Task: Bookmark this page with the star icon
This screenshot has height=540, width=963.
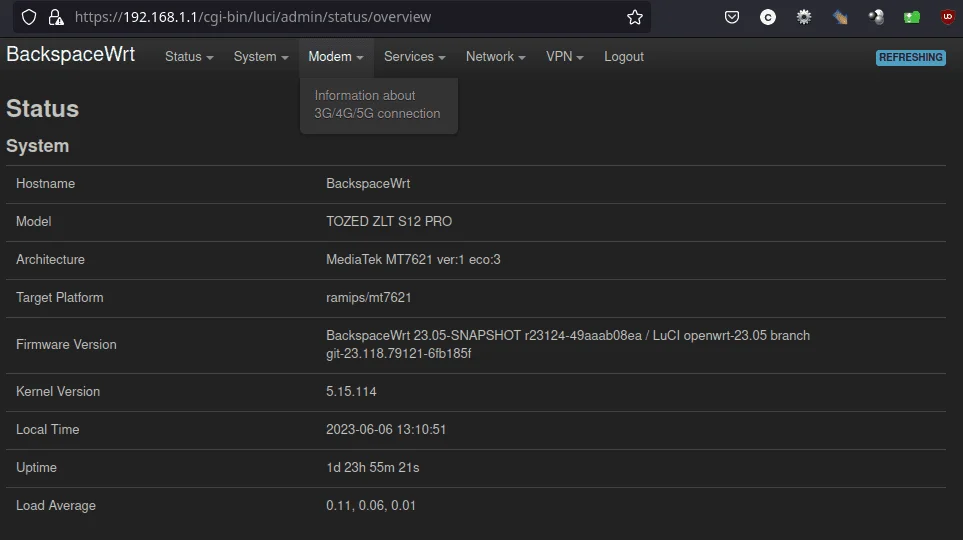Action: coord(634,17)
